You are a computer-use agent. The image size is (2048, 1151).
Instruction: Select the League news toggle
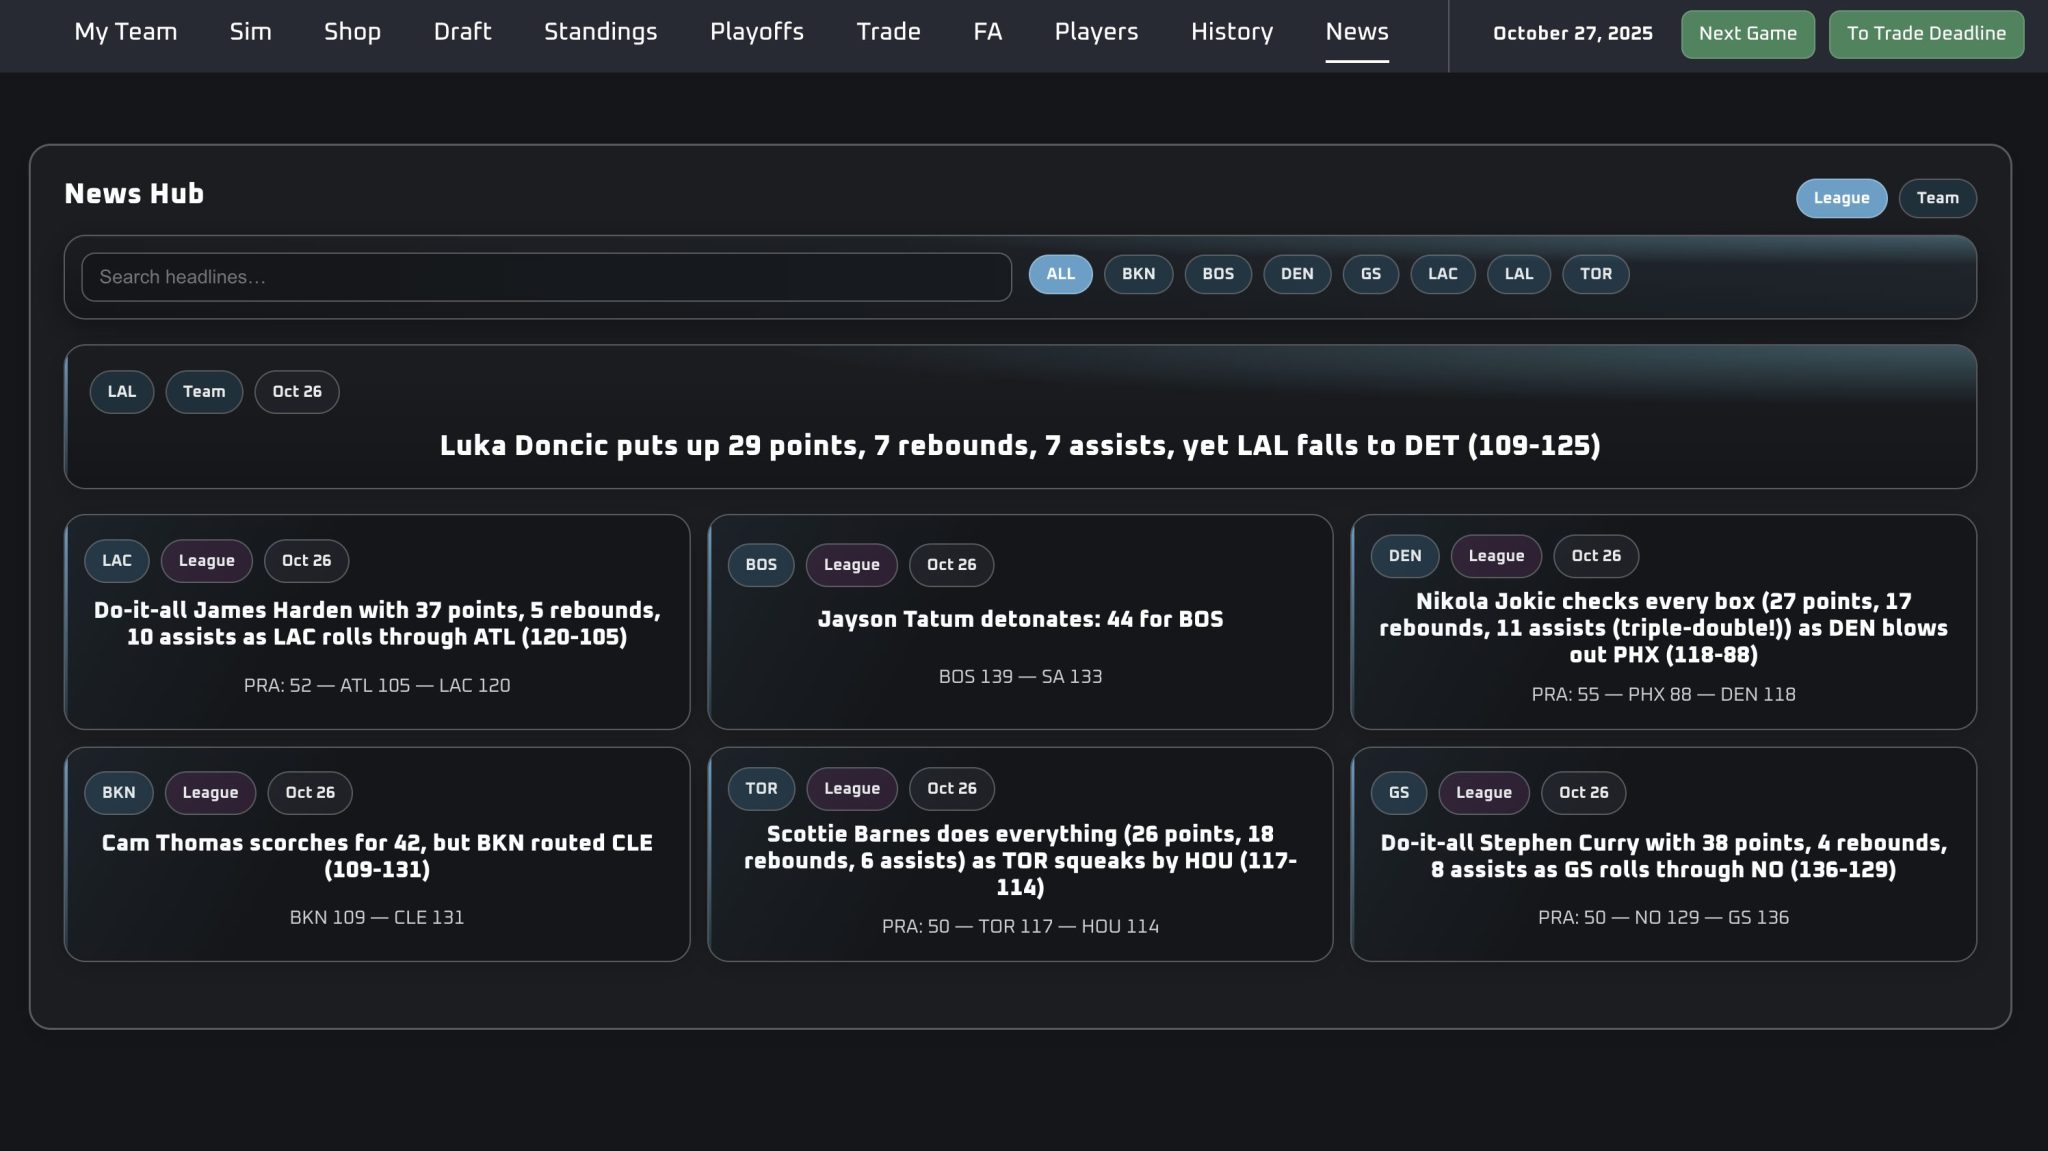pos(1840,198)
